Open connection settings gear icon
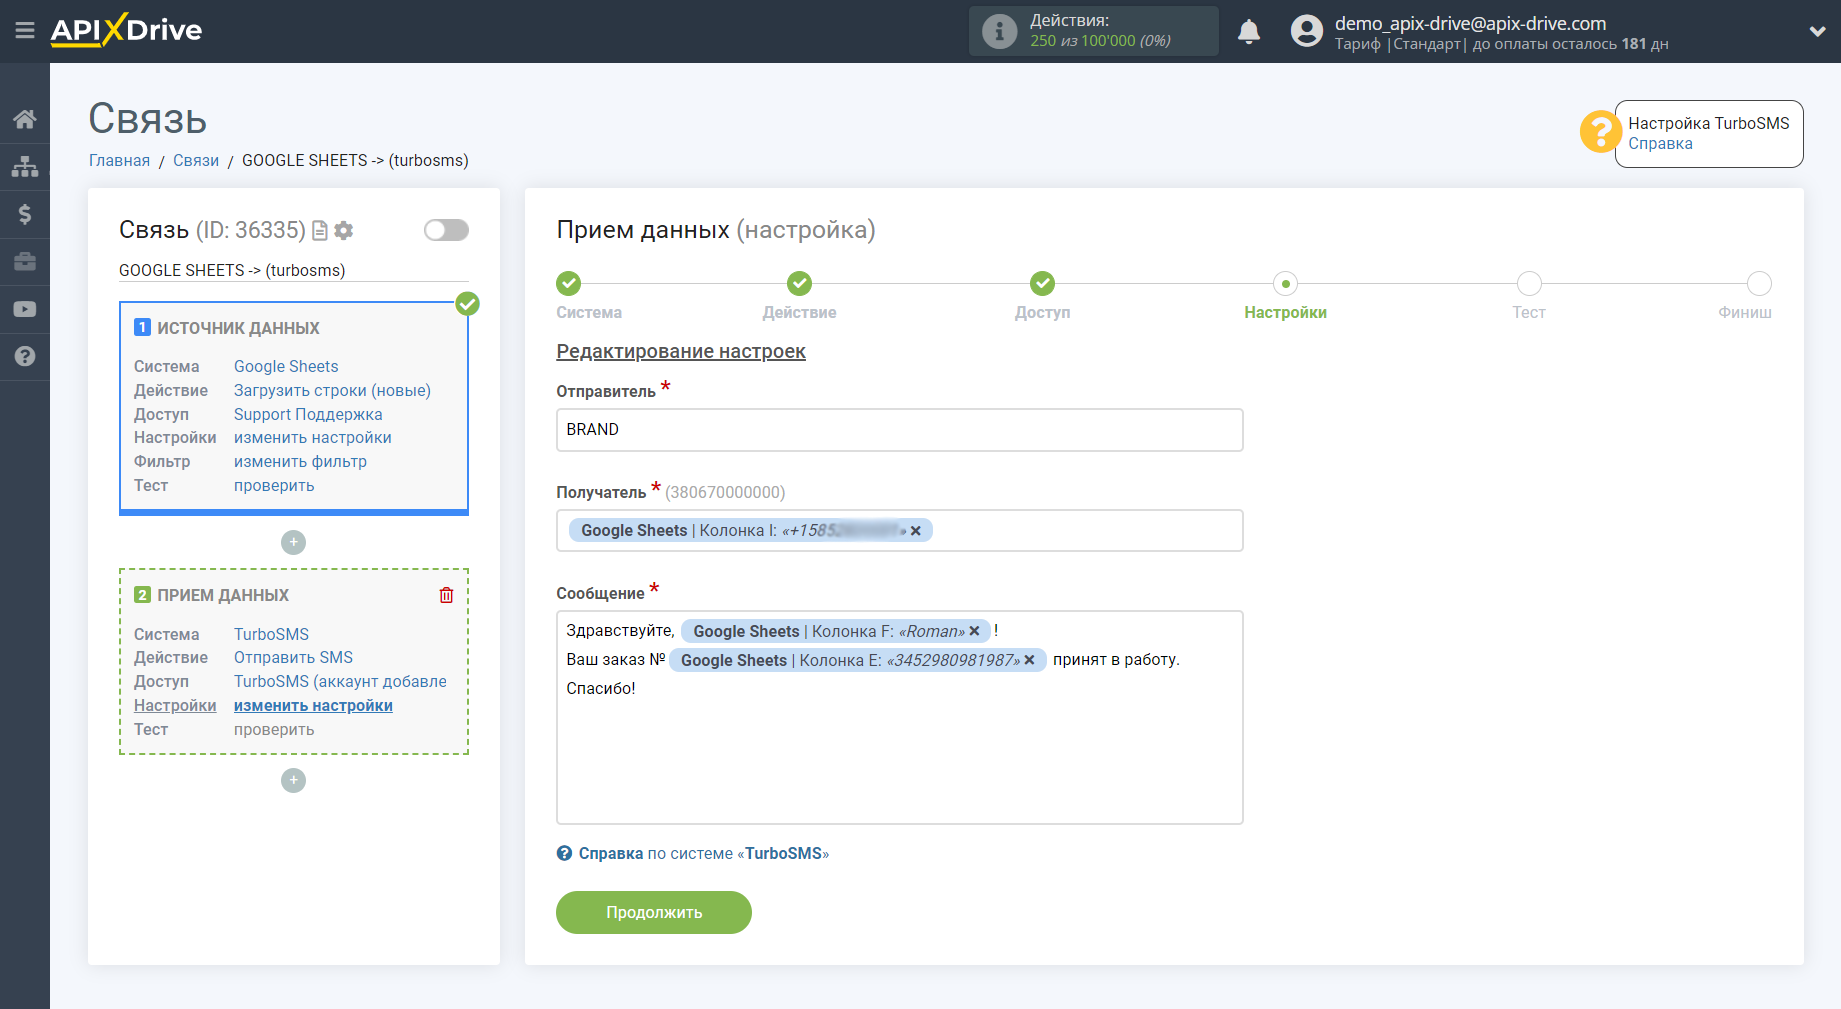 click(x=344, y=231)
